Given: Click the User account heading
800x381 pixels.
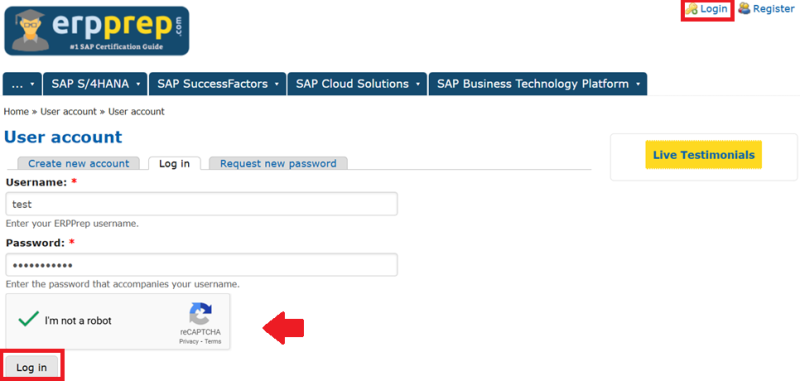Looking at the screenshot, I should [x=63, y=137].
